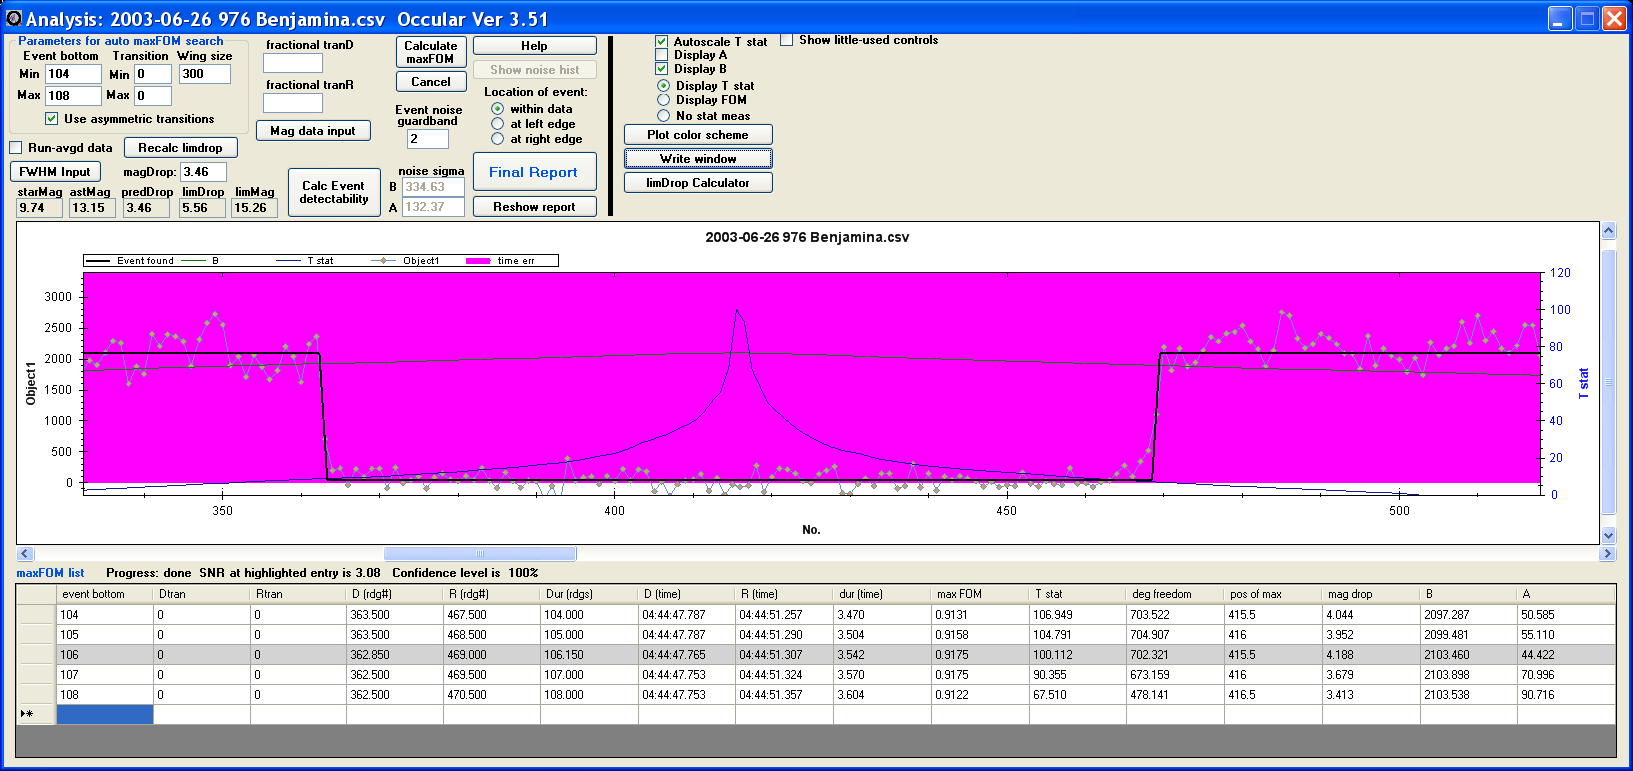Click starMag value 9.74
1633x771 pixels.
tap(39, 208)
